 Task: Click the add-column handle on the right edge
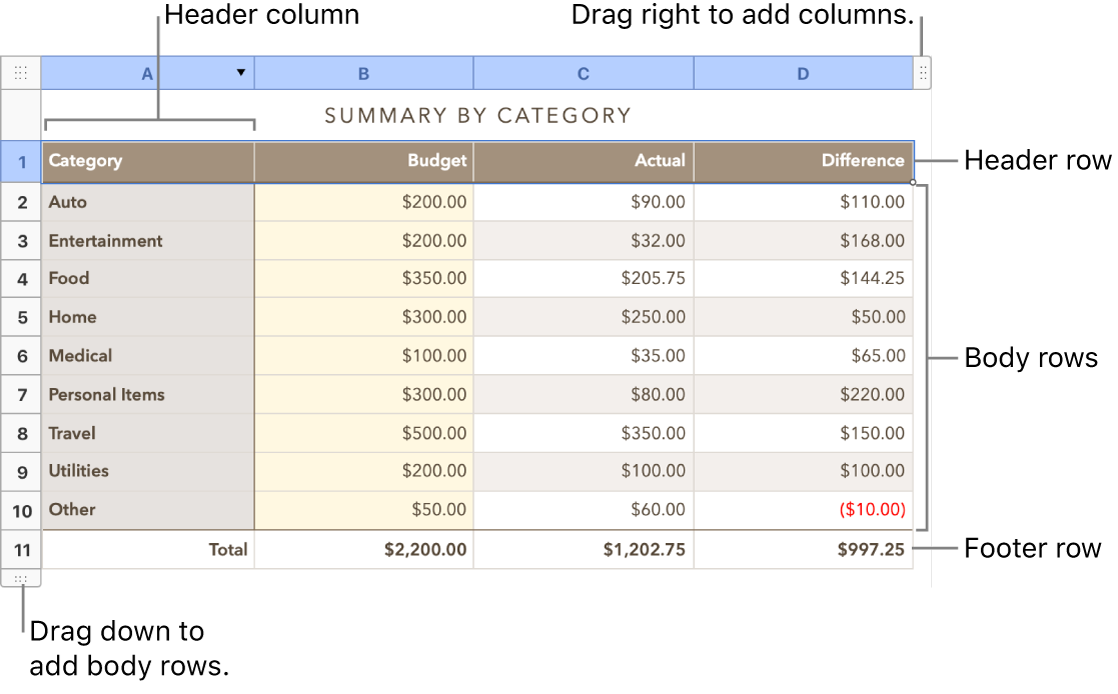922,72
